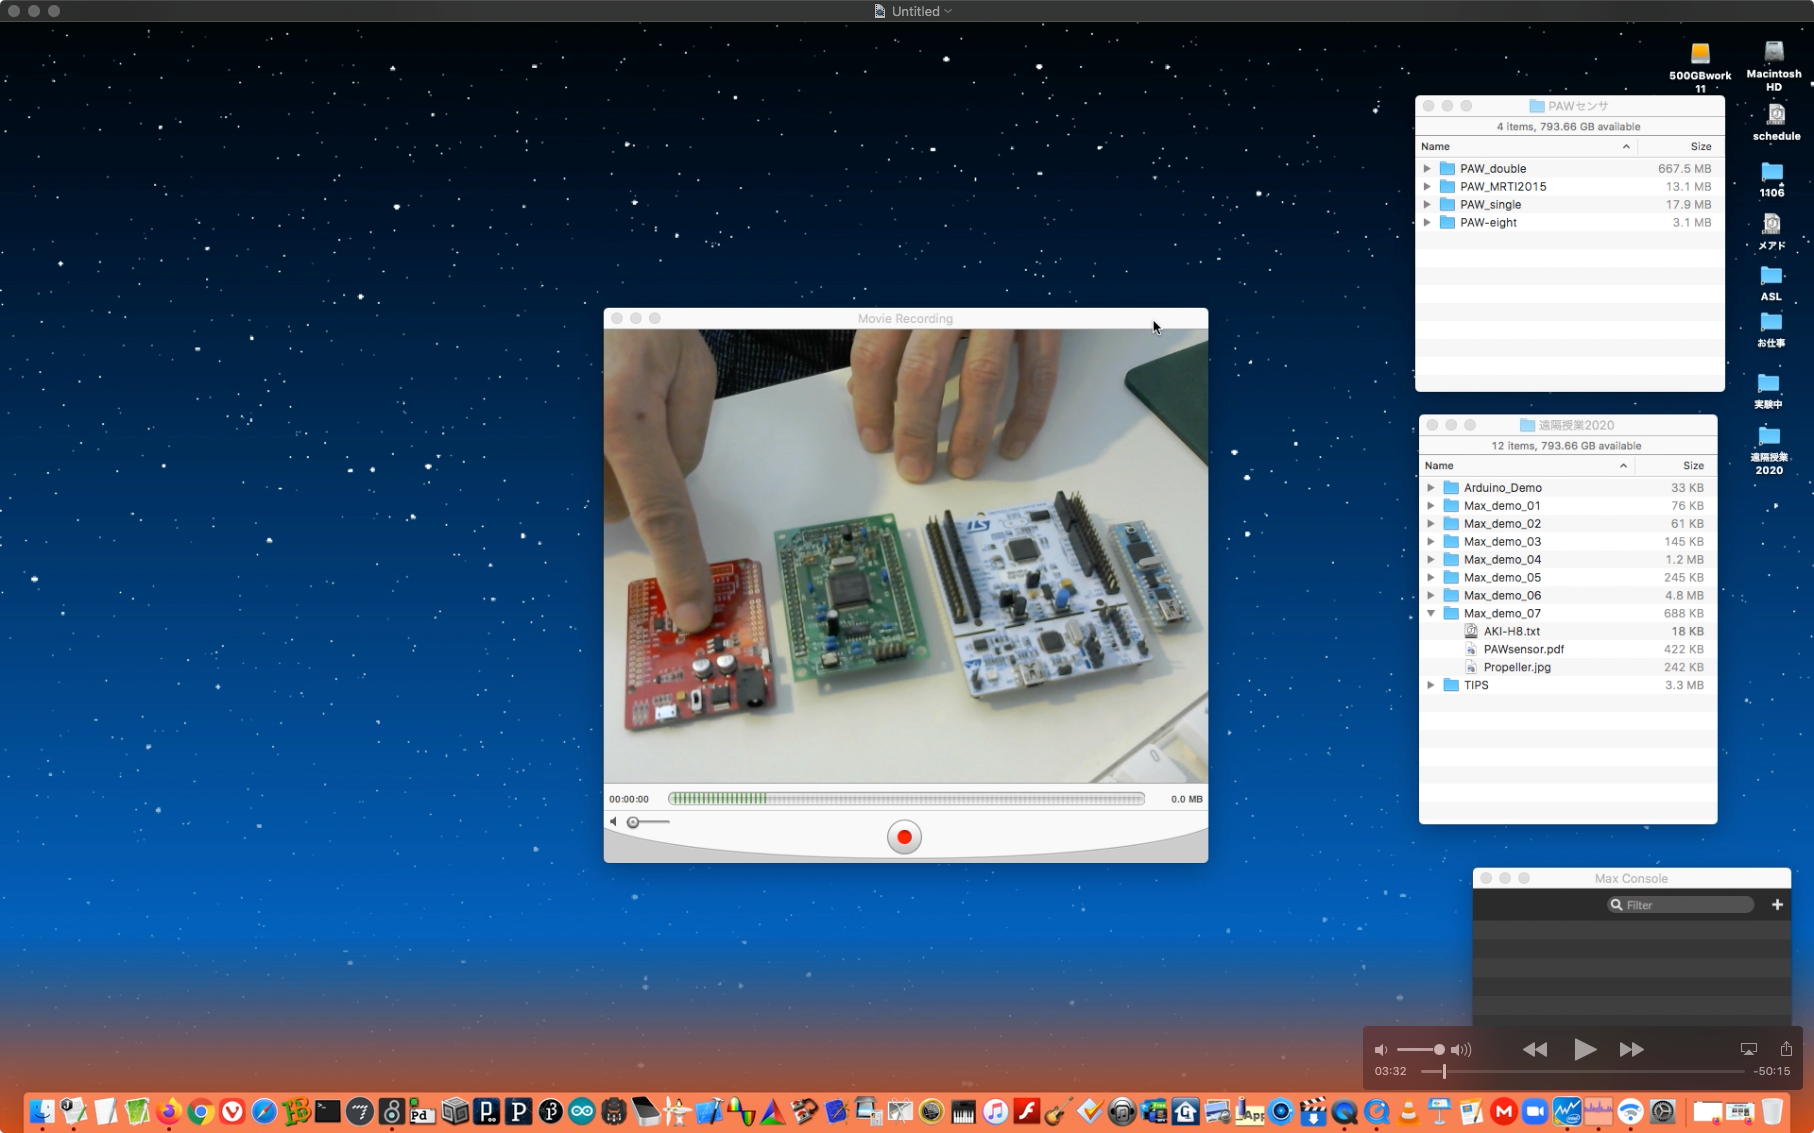Open Zoom from the Dock
This screenshot has width=1814, height=1133.
(1535, 1111)
